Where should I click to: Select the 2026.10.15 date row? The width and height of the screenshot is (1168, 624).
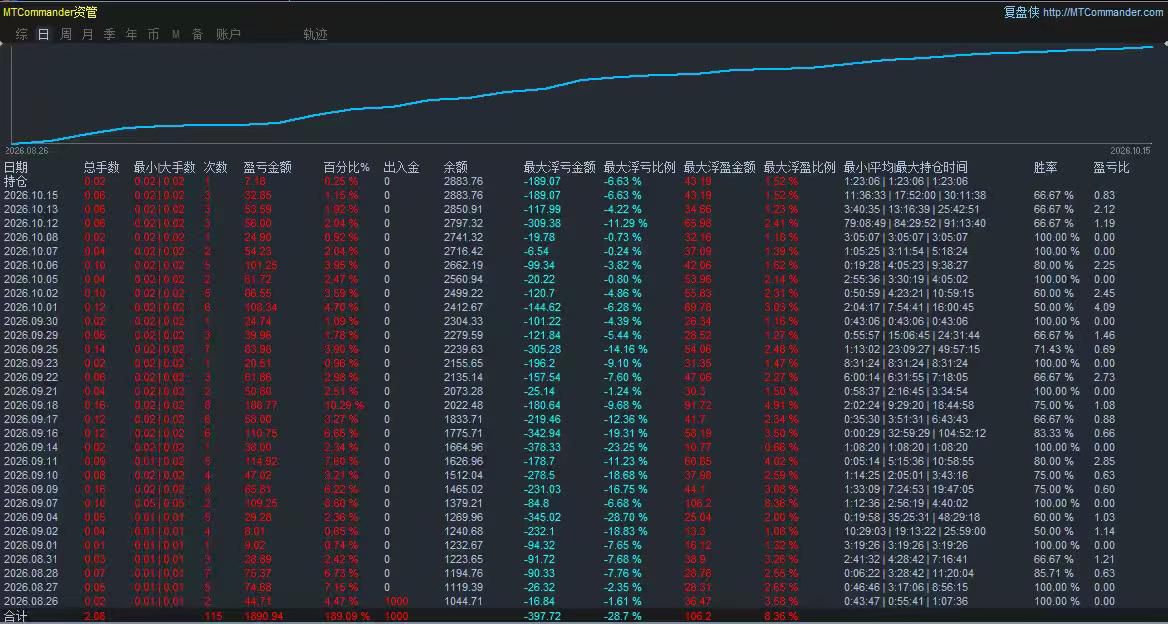pyautogui.click(x=31, y=195)
